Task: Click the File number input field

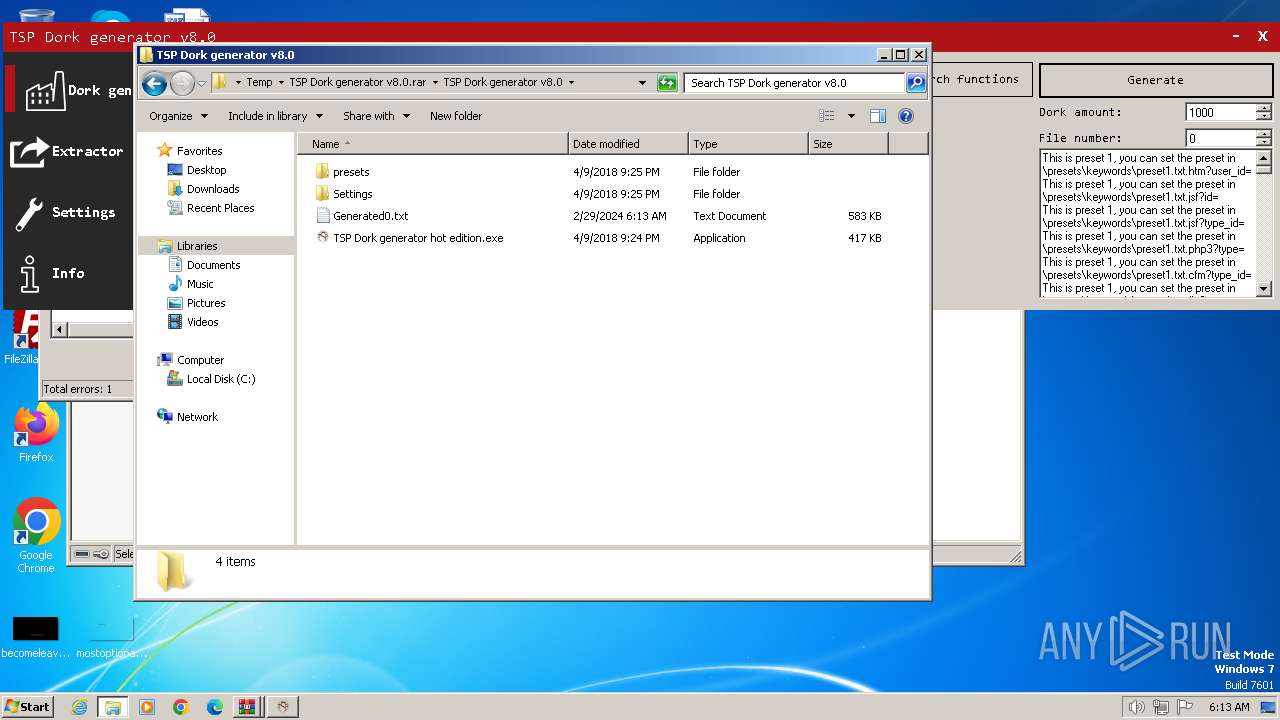Action: click(x=1220, y=139)
